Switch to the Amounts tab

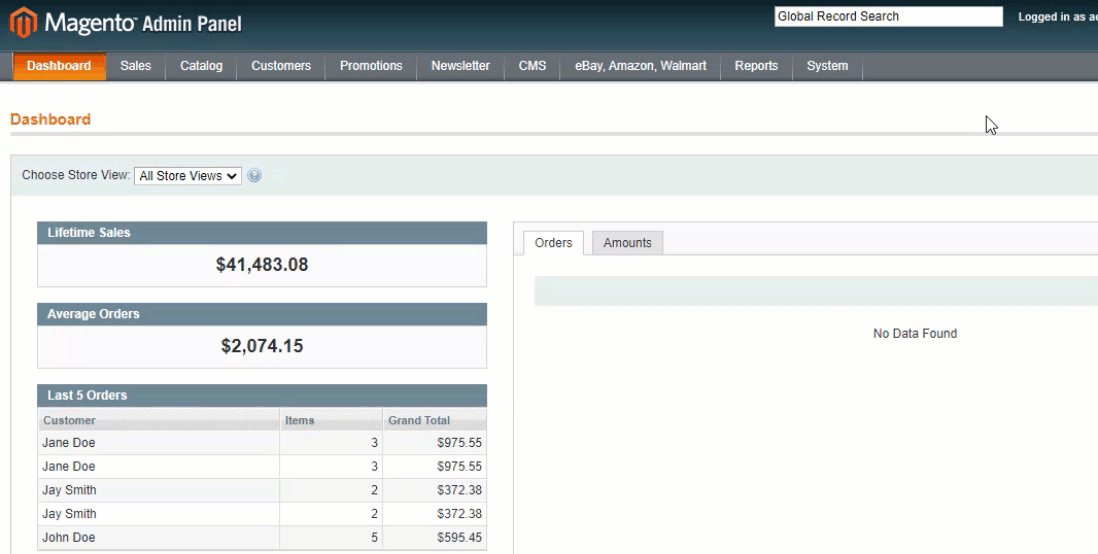coord(627,243)
